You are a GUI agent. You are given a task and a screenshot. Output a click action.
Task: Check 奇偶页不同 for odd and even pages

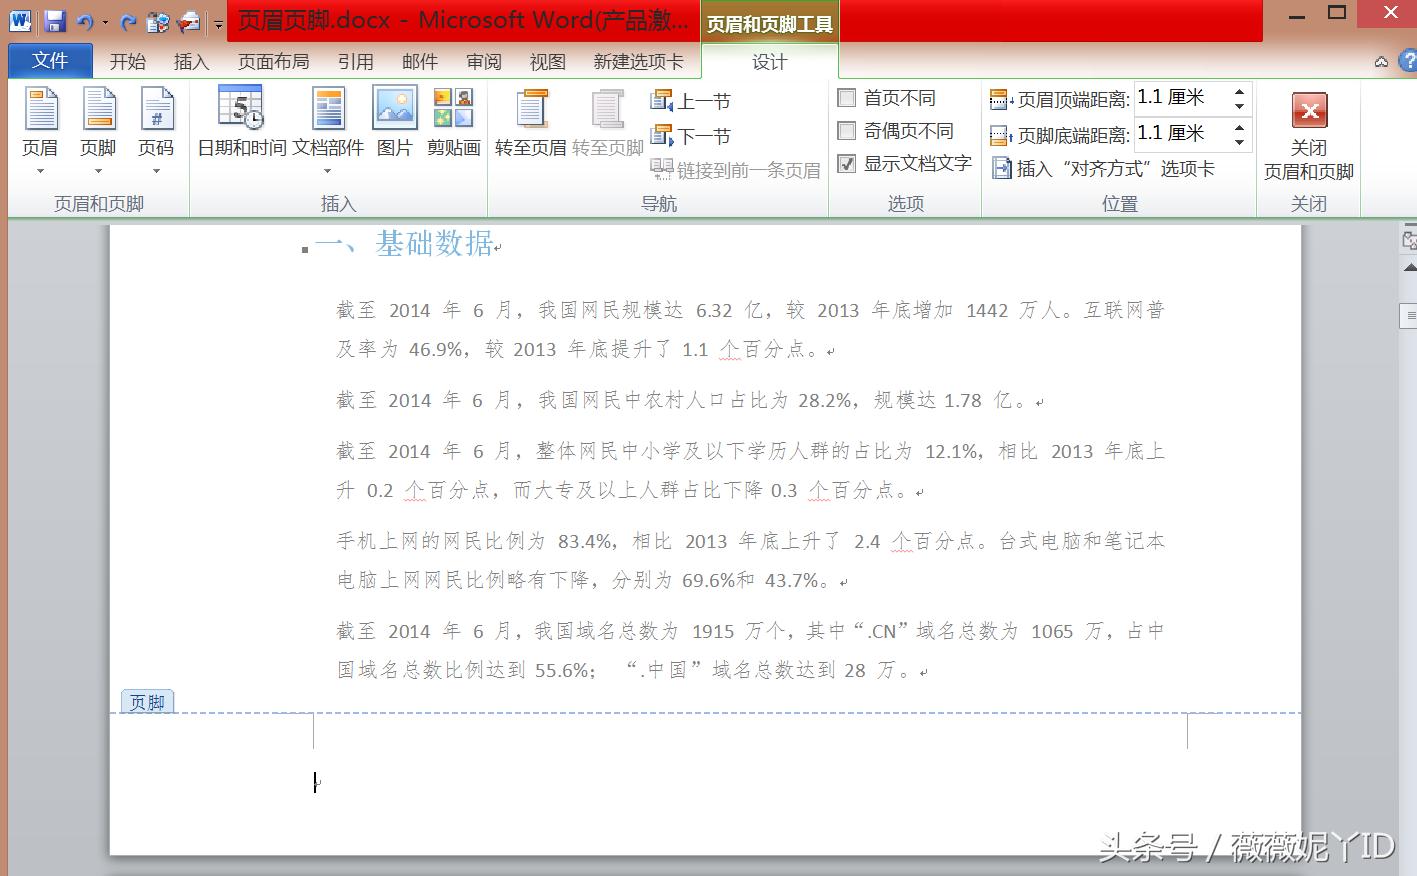point(847,130)
